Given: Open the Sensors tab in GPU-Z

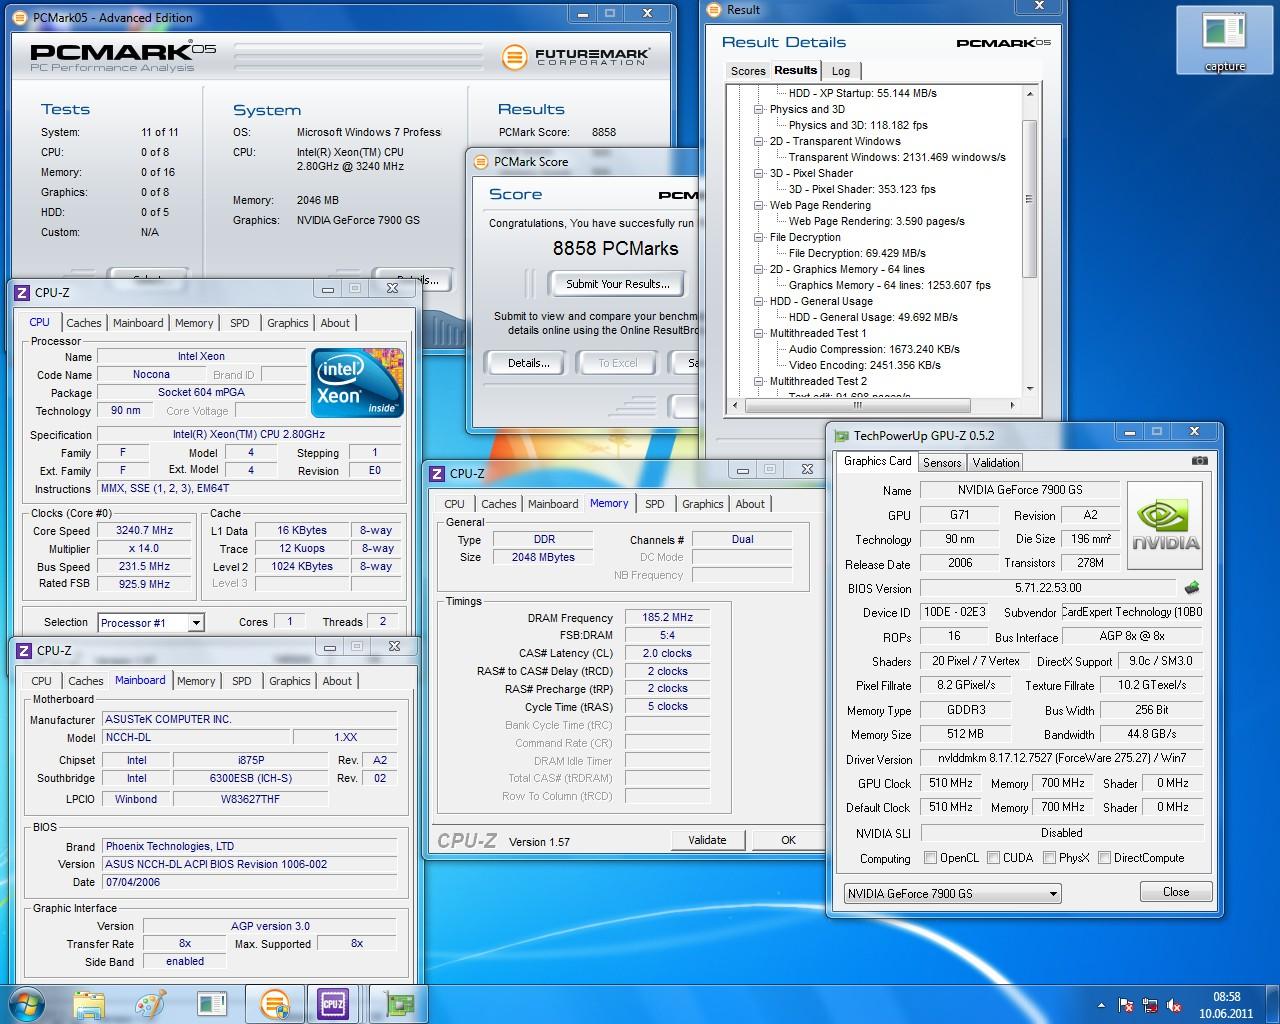Looking at the screenshot, I should [942, 463].
